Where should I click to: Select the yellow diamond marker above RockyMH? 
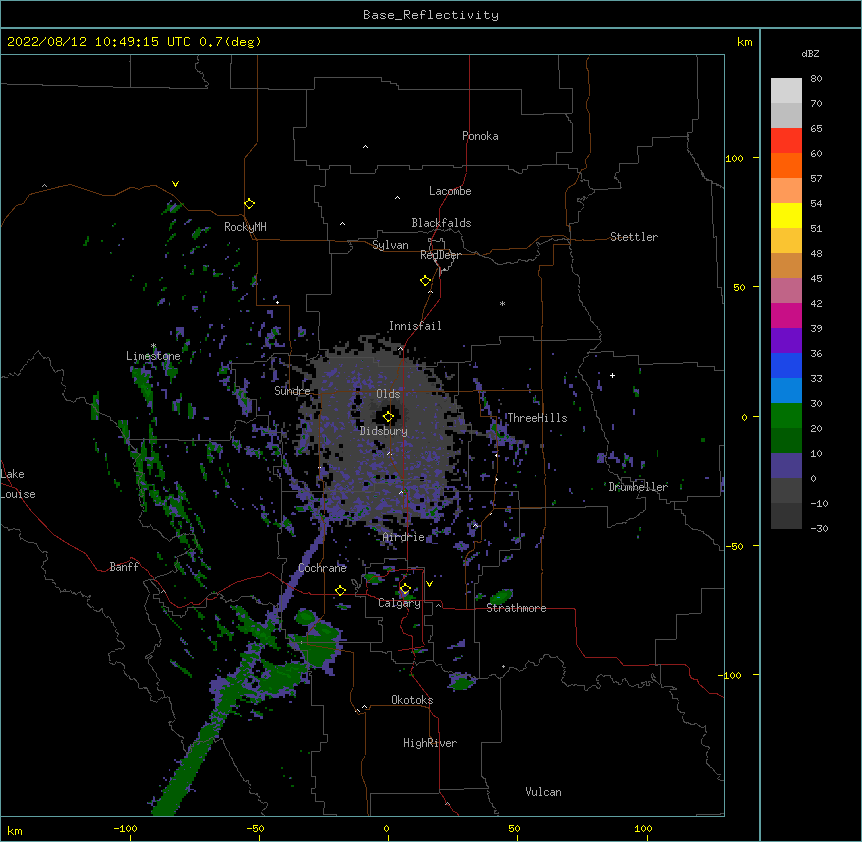pyautogui.click(x=250, y=204)
